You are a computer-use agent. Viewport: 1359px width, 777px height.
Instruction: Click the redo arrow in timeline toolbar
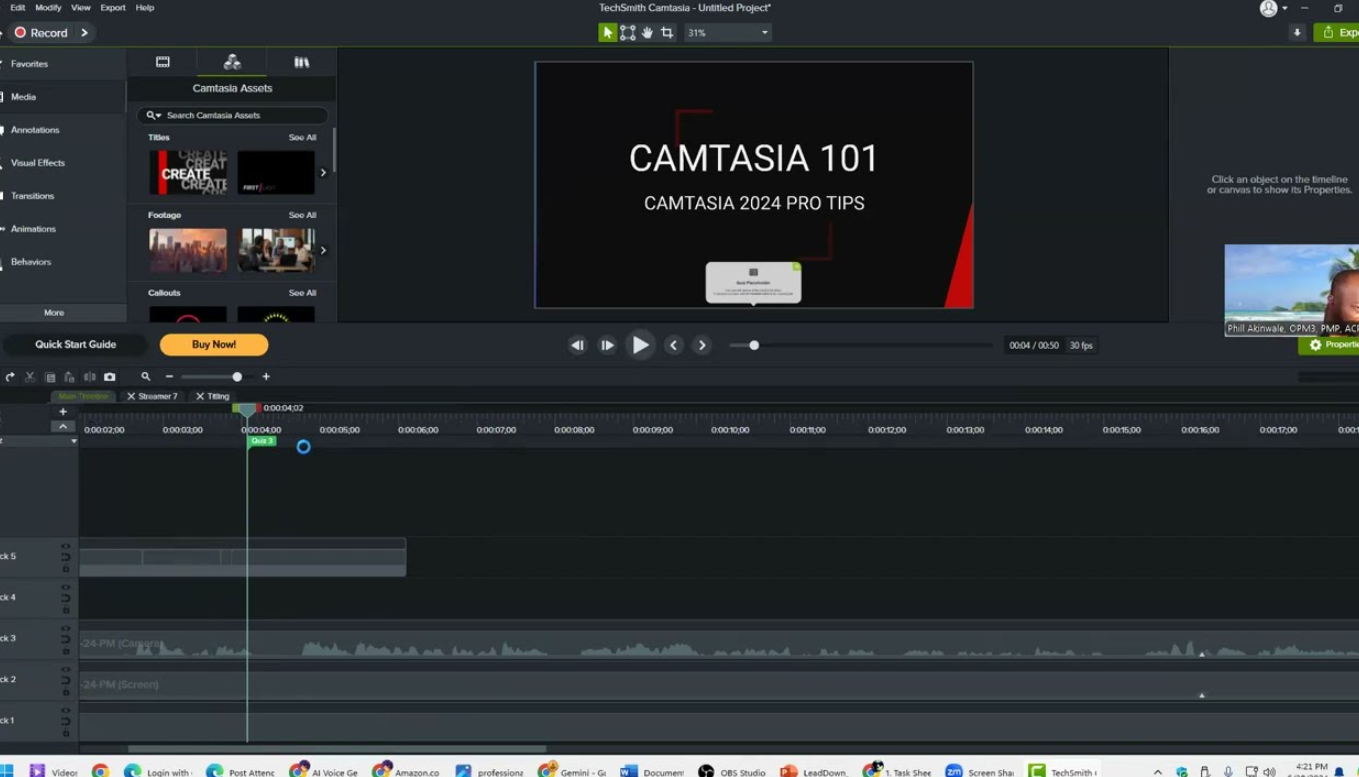[10, 377]
